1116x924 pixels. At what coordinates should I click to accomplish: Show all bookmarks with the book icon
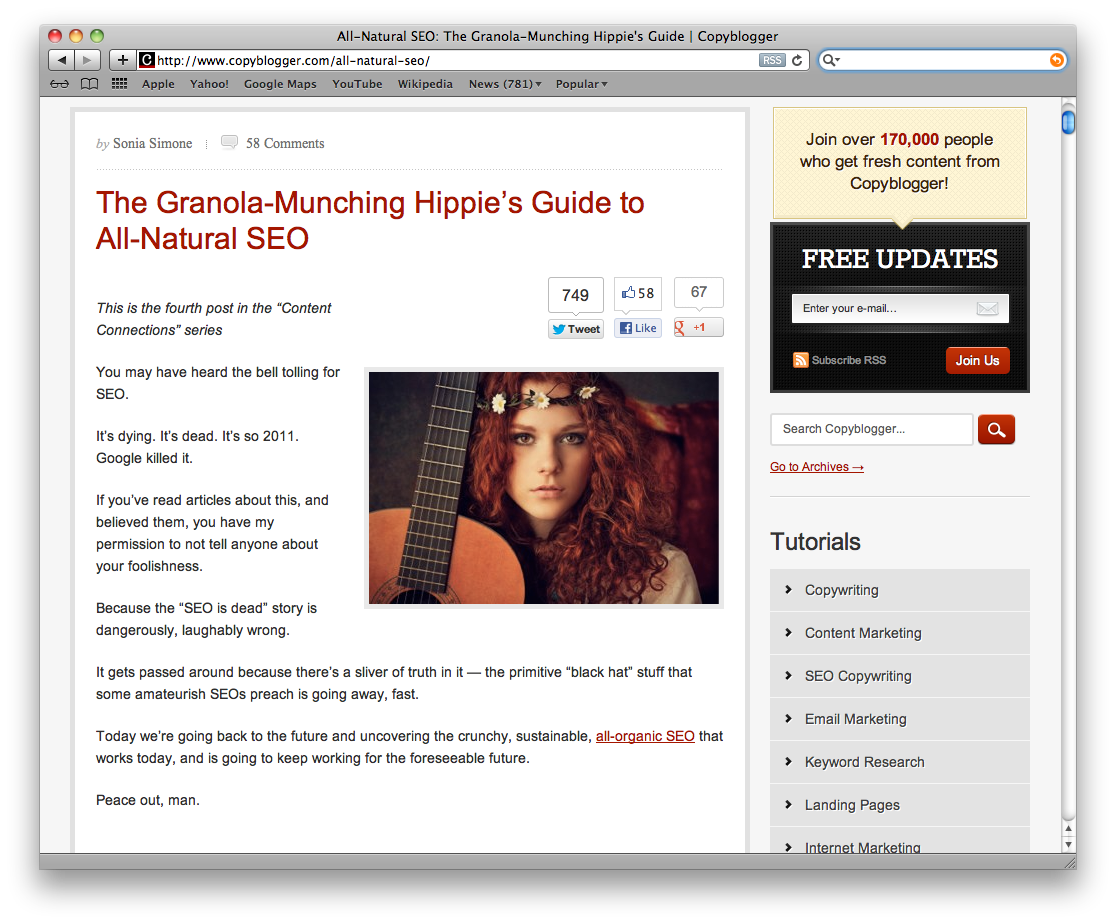pos(89,84)
